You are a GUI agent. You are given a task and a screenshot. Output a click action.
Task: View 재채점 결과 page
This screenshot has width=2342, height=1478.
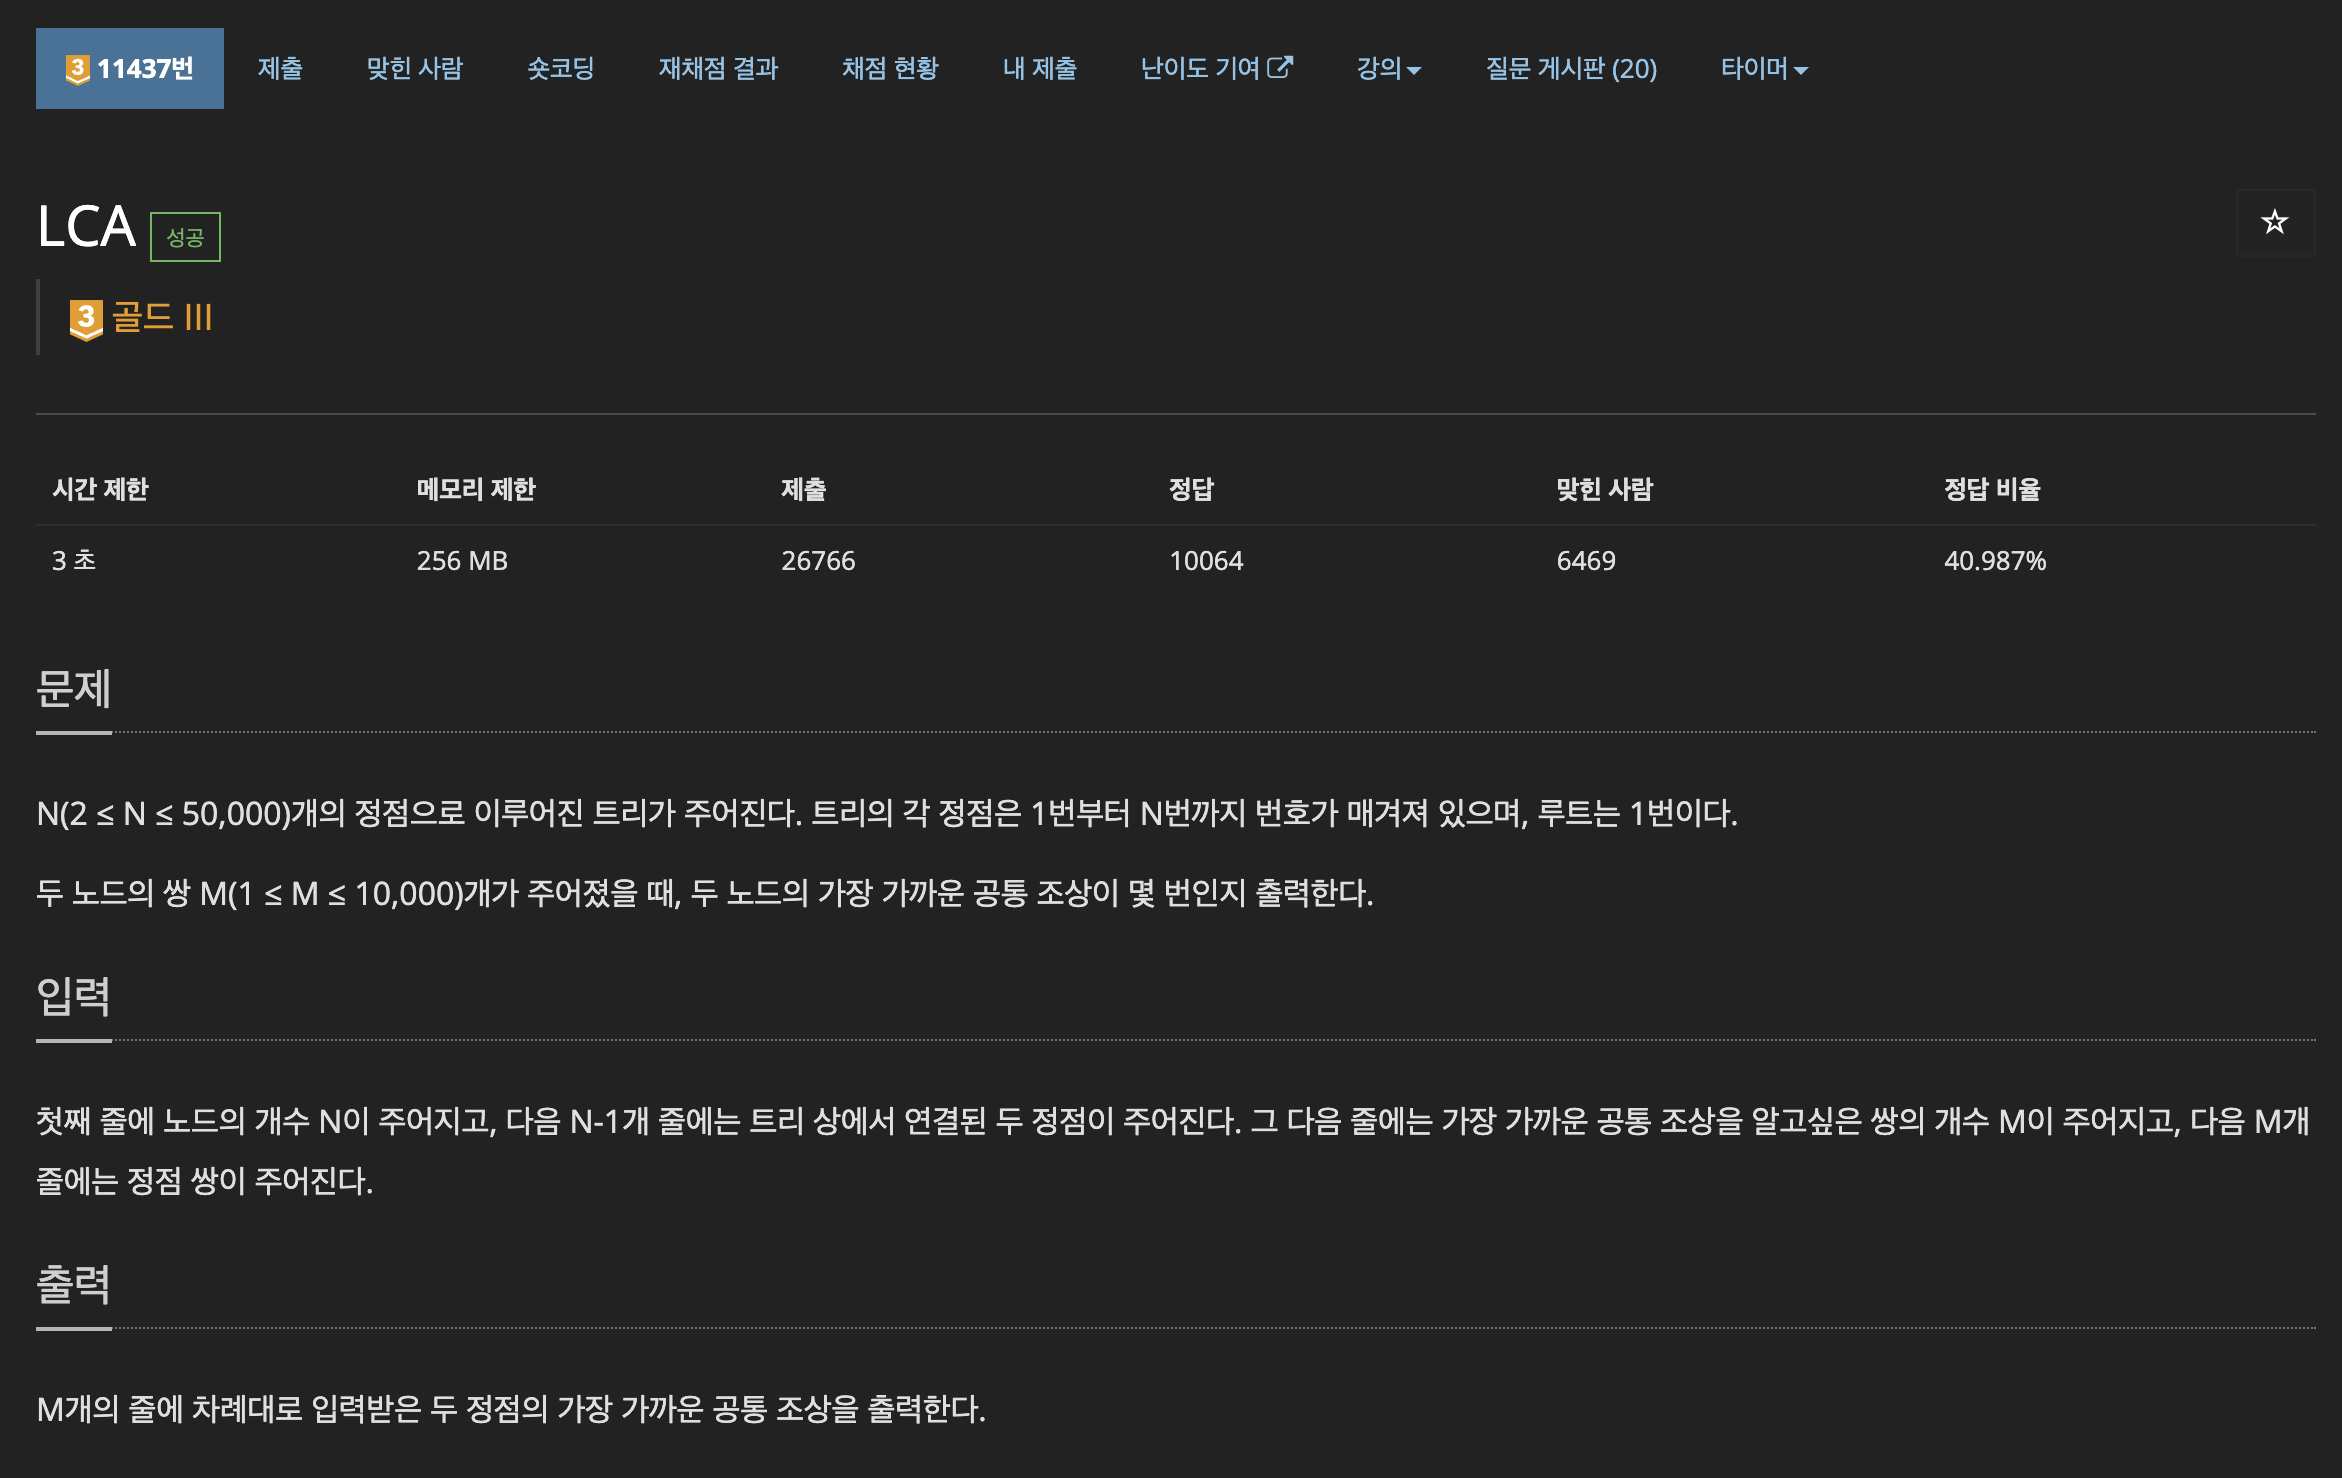pos(718,69)
